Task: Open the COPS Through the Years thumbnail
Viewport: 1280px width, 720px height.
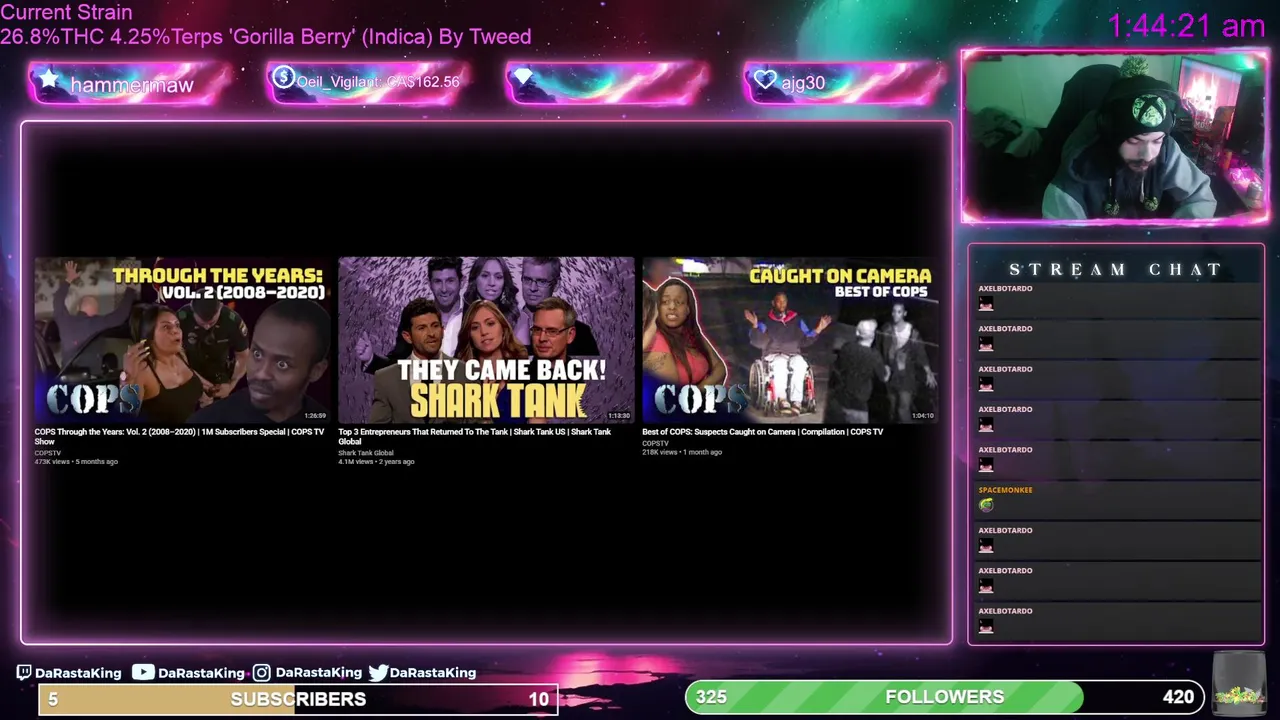Action: pyautogui.click(x=182, y=340)
